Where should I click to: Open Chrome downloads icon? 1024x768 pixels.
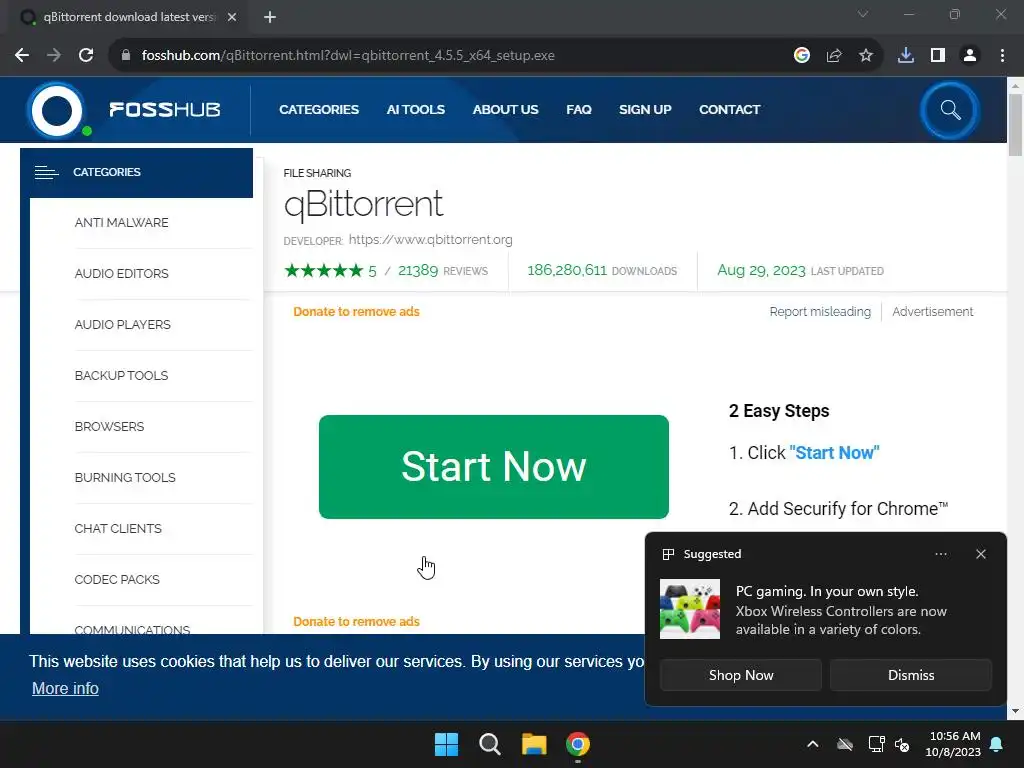pos(906,56)
